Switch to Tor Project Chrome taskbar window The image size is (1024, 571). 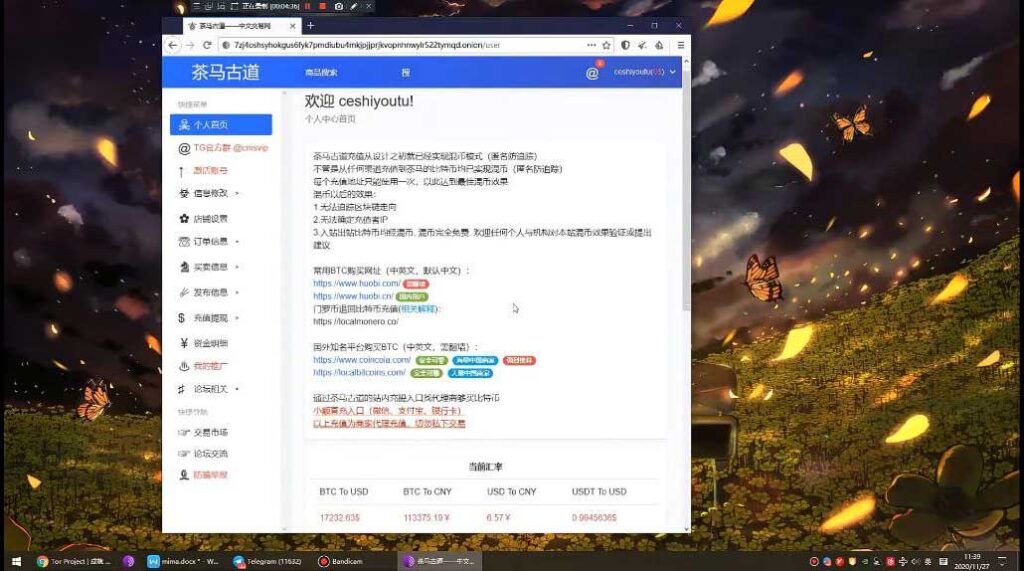point(74,561)
